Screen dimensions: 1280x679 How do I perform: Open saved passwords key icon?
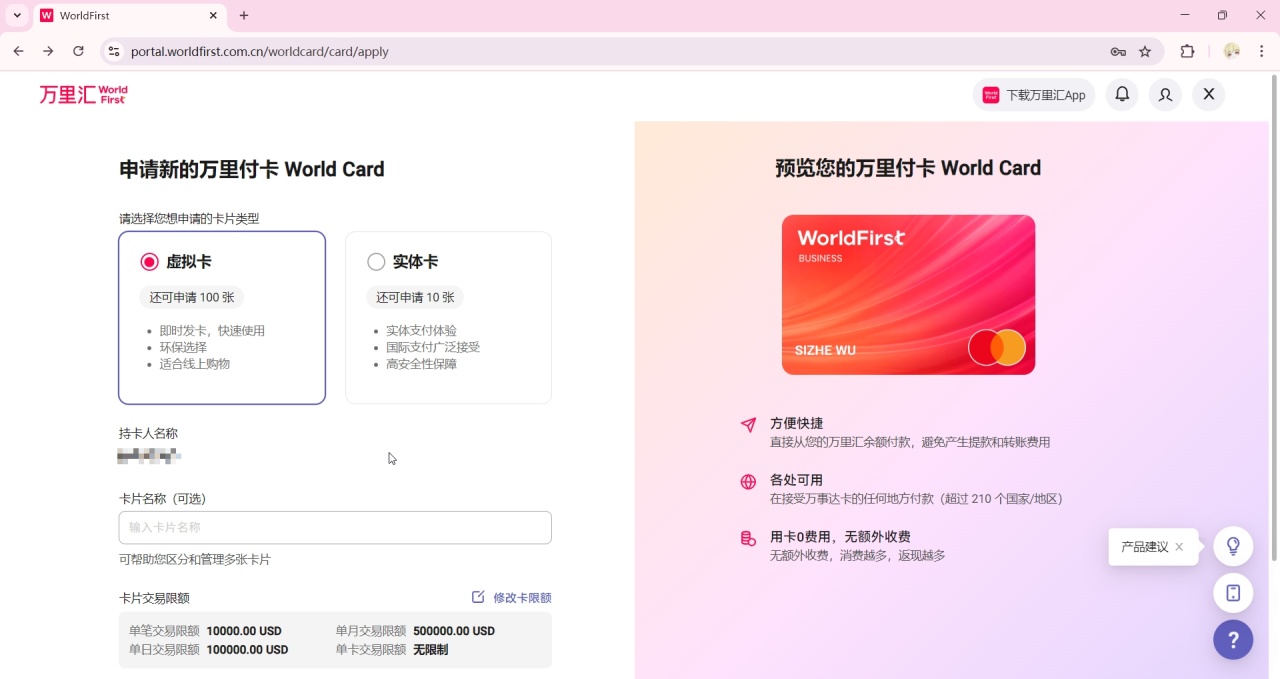tap(1118, 52)
